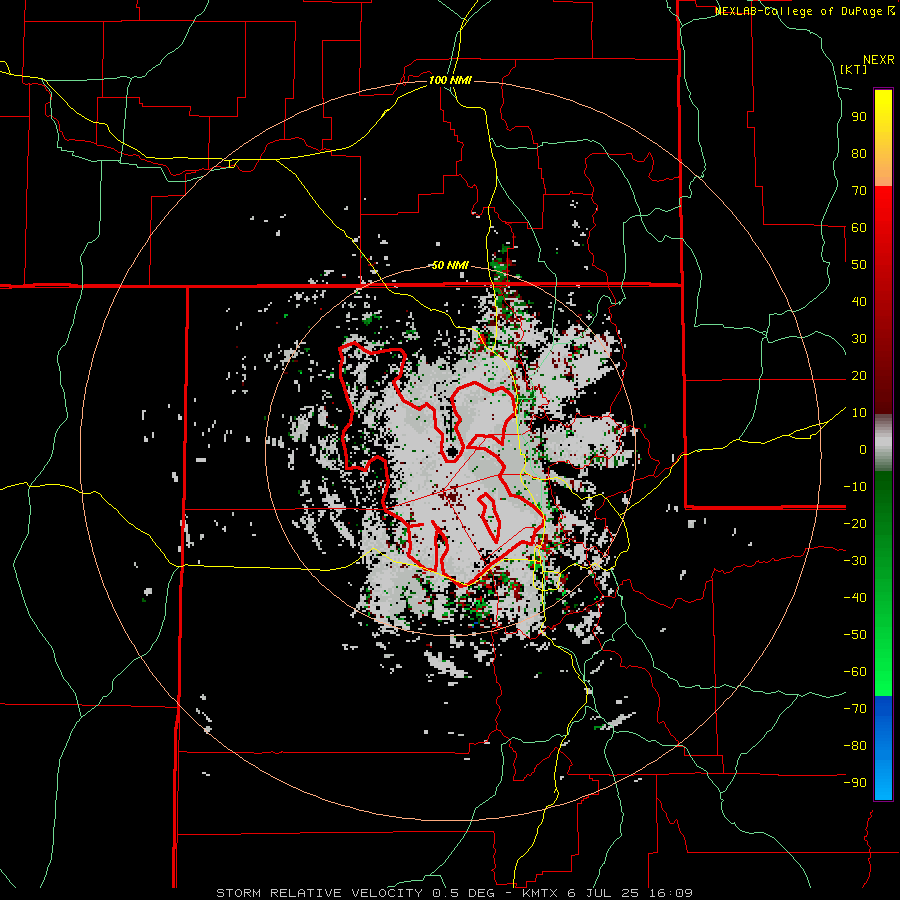Click the positive 80 scale label
The image size is (900, 900).
click(x=859, y=153)
